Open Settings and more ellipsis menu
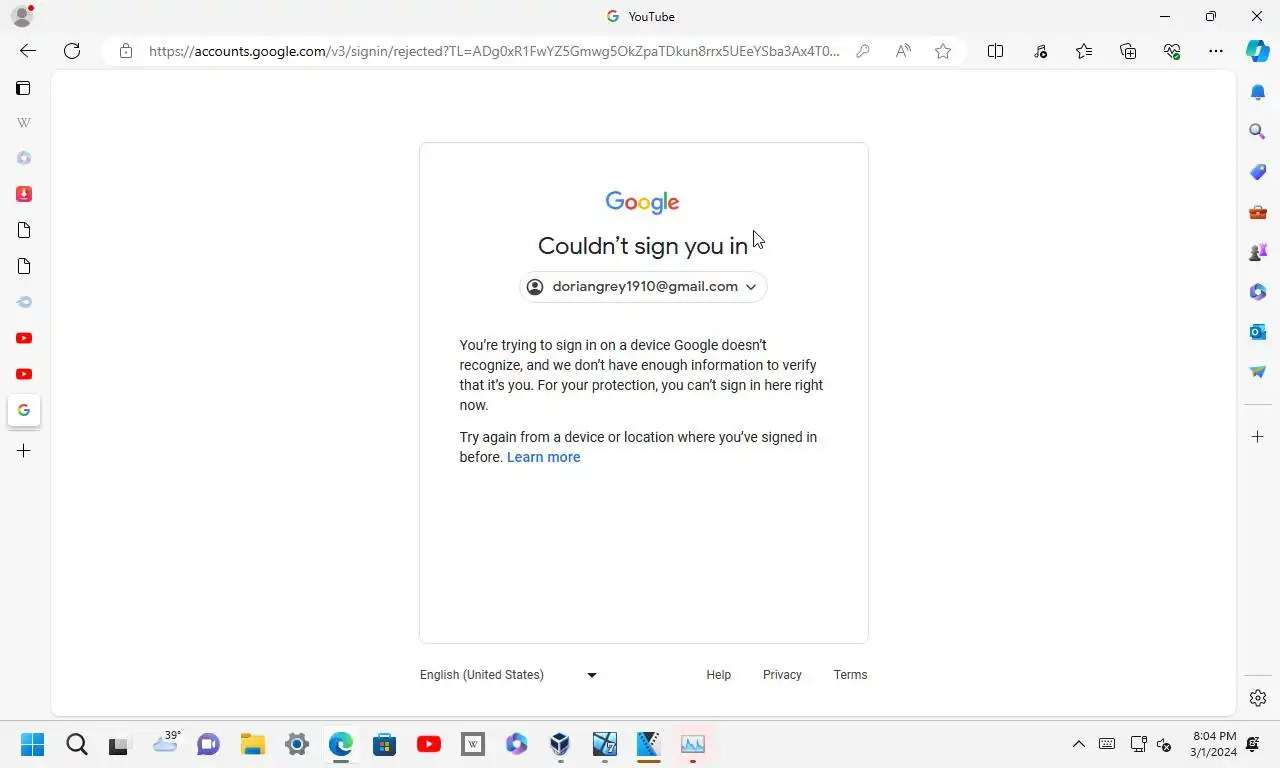The image size is (1280, 768). click(1216, 51)
